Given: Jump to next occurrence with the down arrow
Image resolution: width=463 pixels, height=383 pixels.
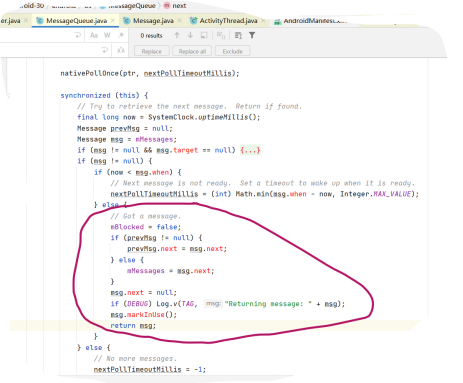Looking at the screenshot, I should click(190, 35).
